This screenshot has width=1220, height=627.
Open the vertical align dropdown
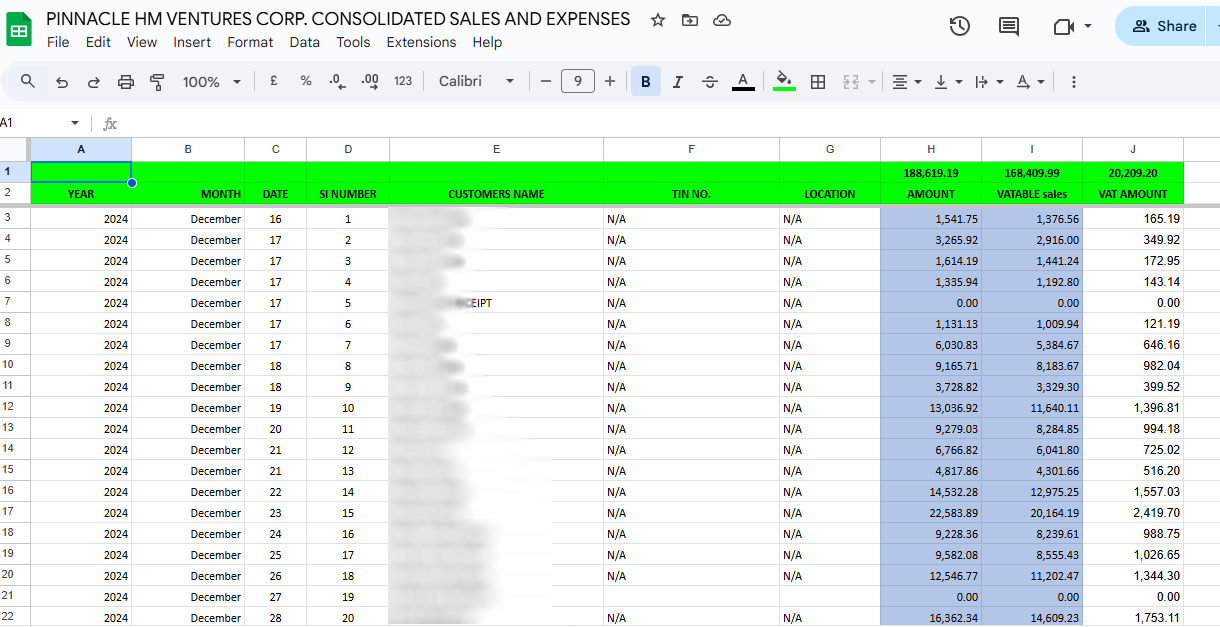(948, 82)
